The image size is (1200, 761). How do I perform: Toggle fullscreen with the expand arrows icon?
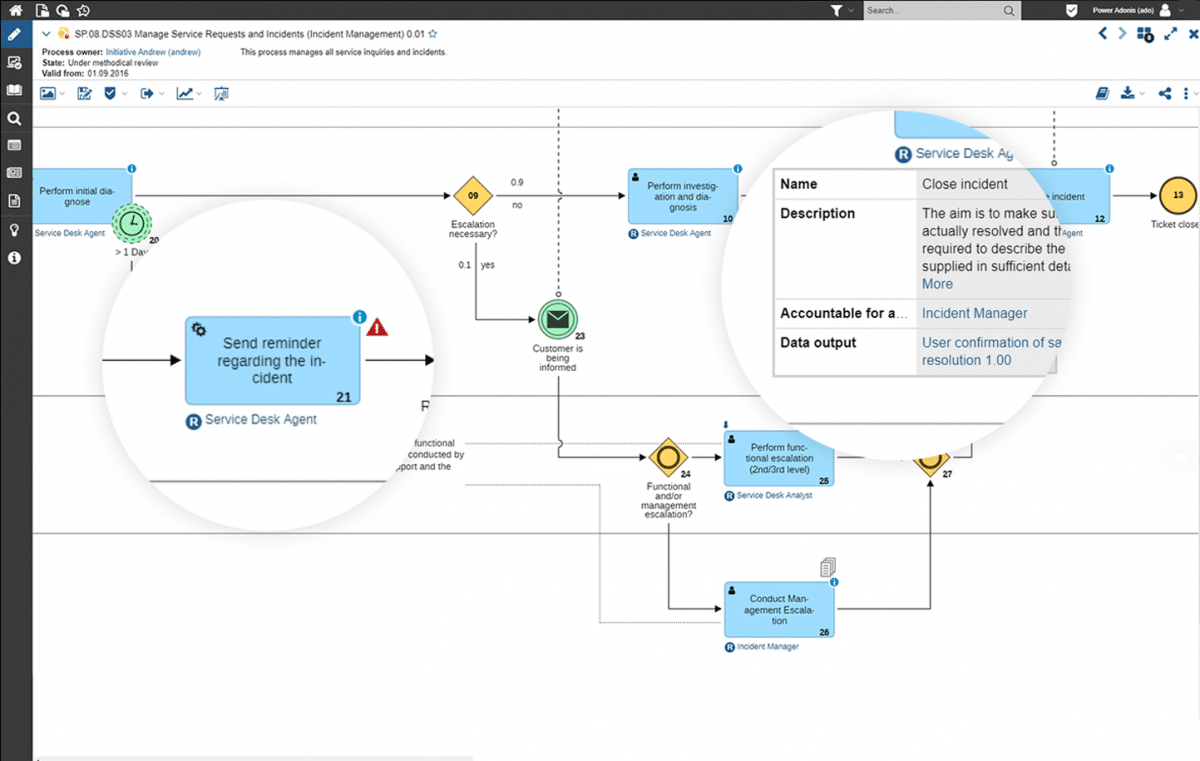pos(1170,33)
